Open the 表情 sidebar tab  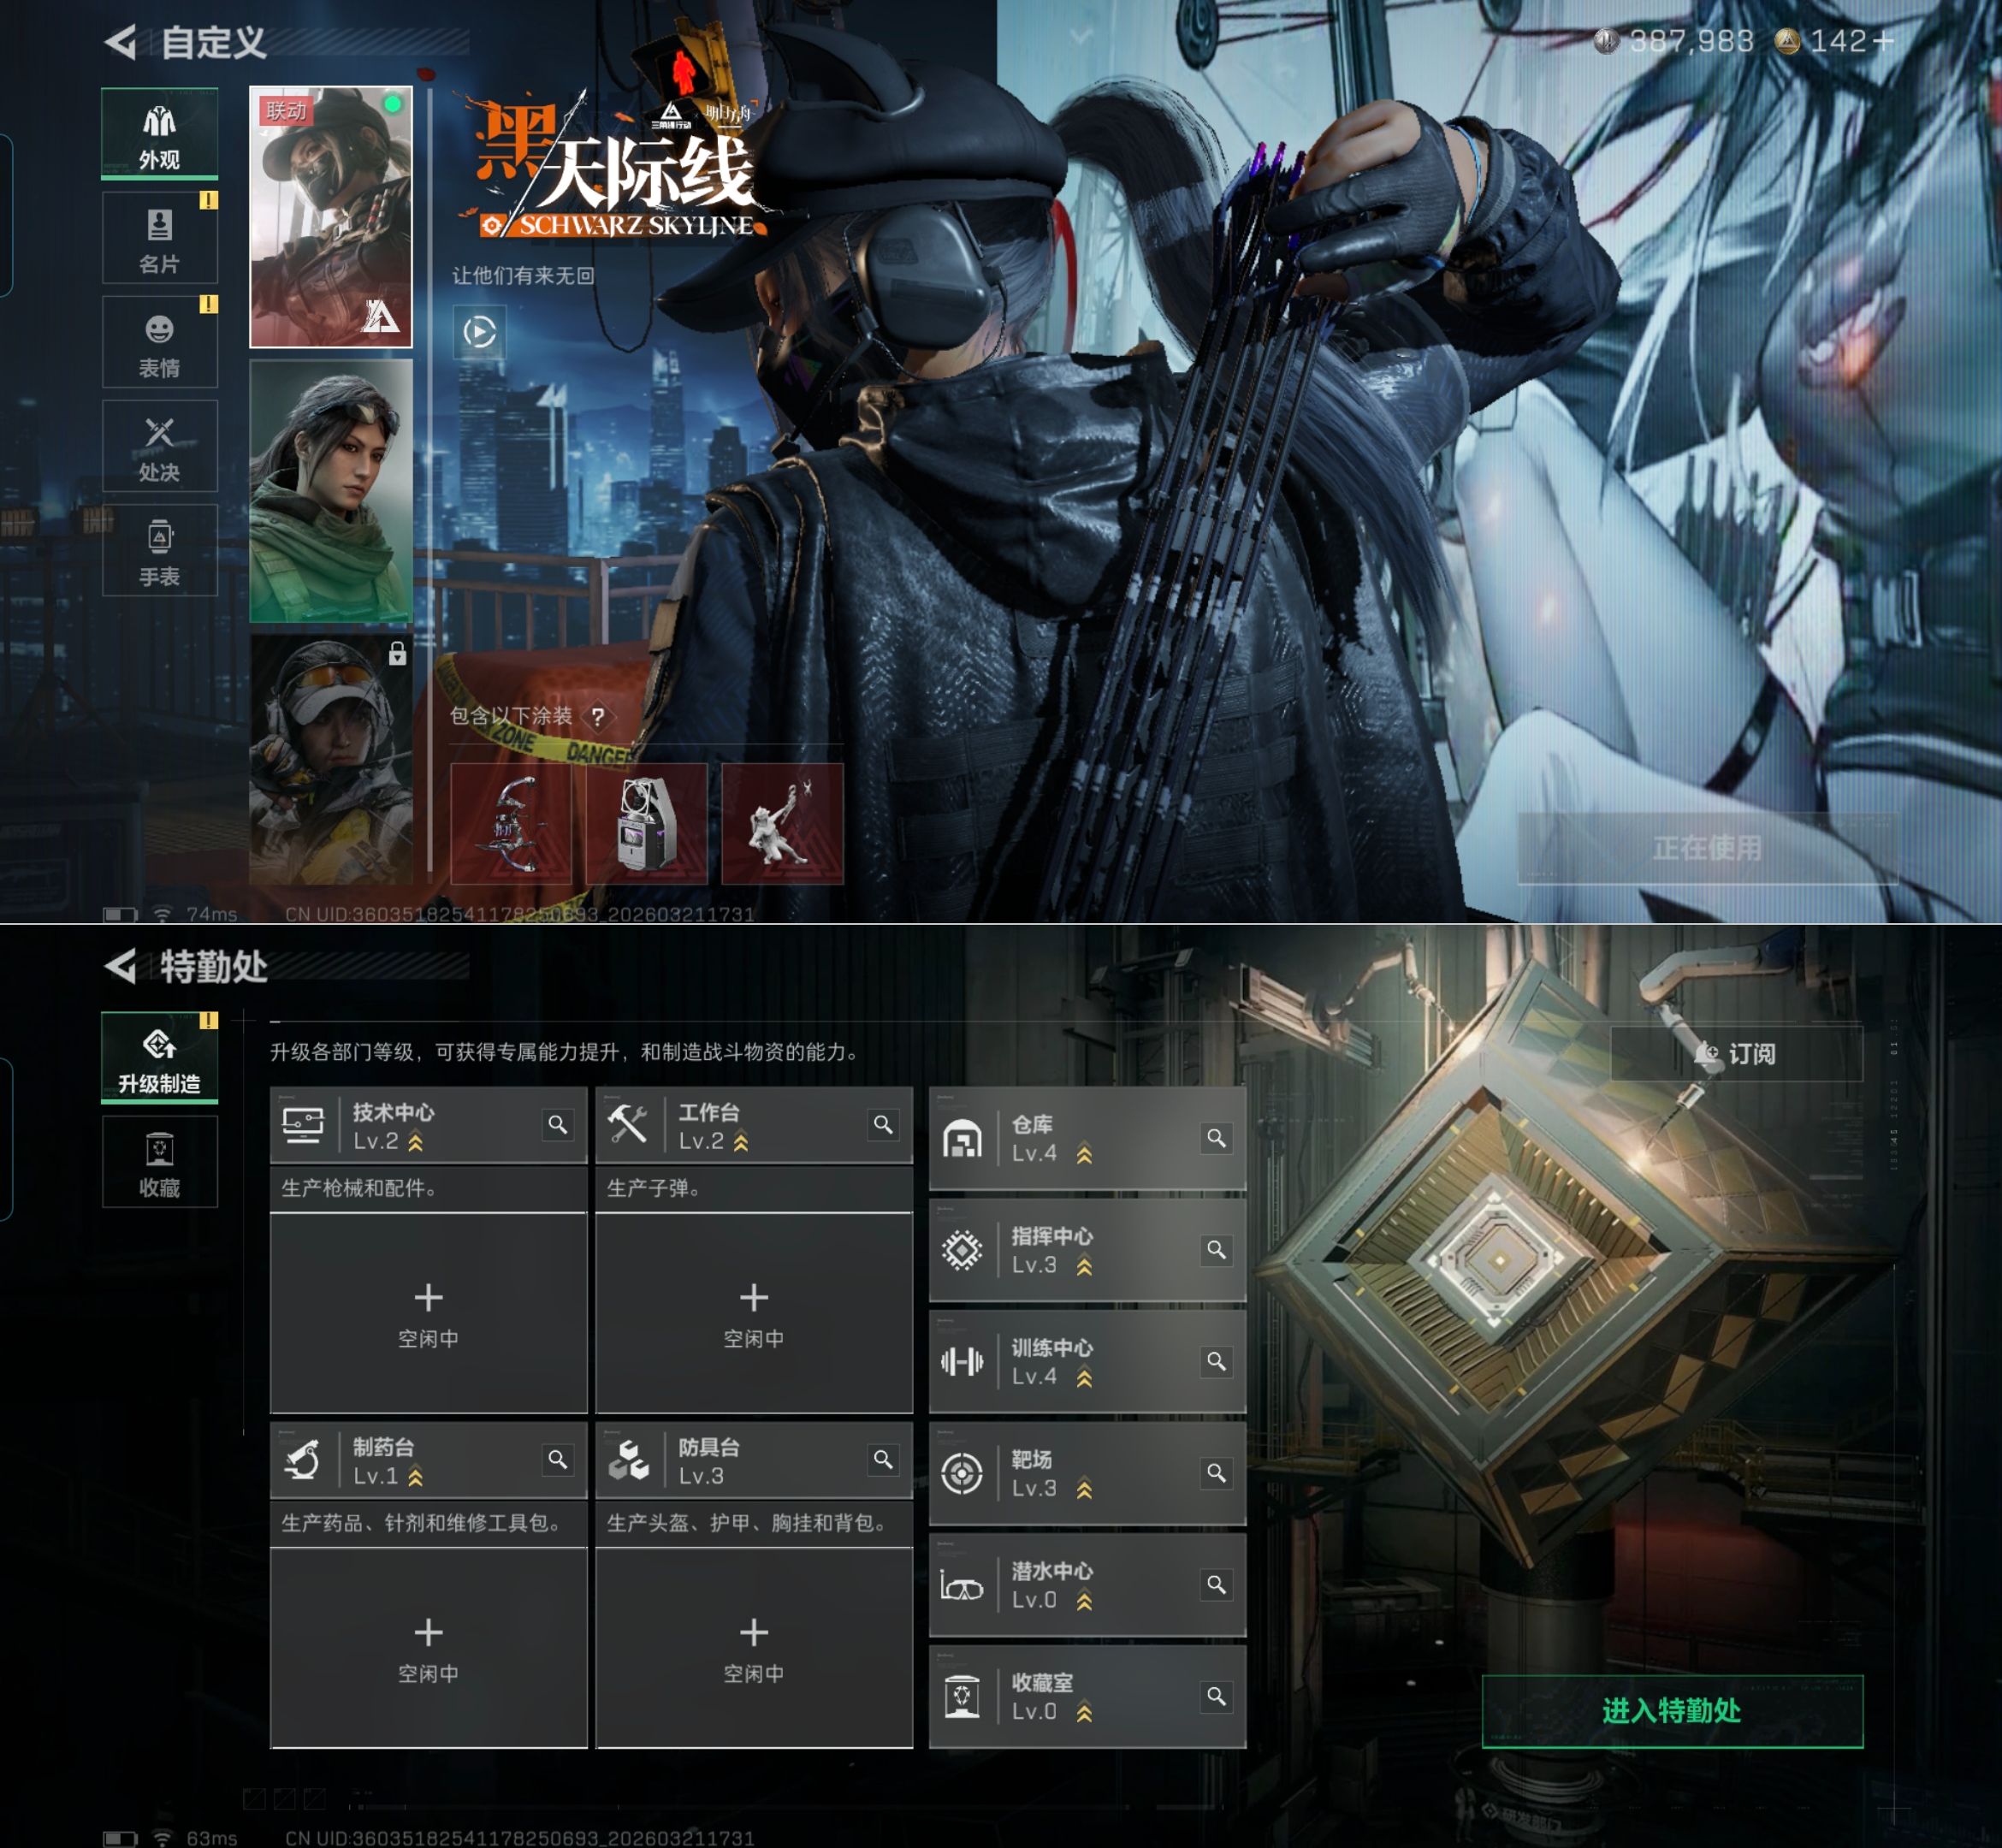pos(160,344)
